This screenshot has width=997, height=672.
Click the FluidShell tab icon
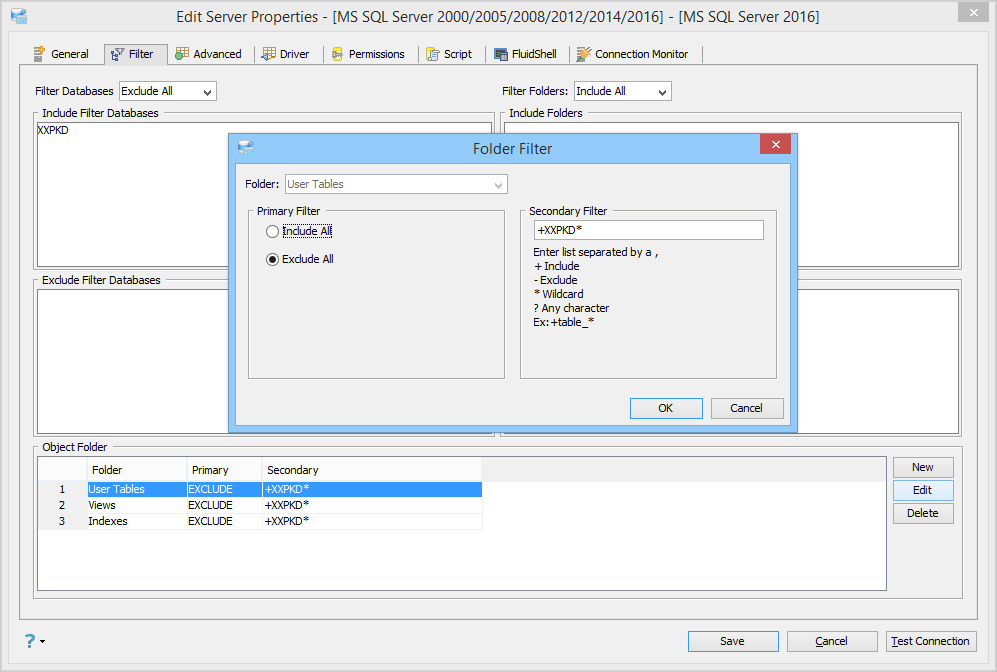click(x=501, y=54)
